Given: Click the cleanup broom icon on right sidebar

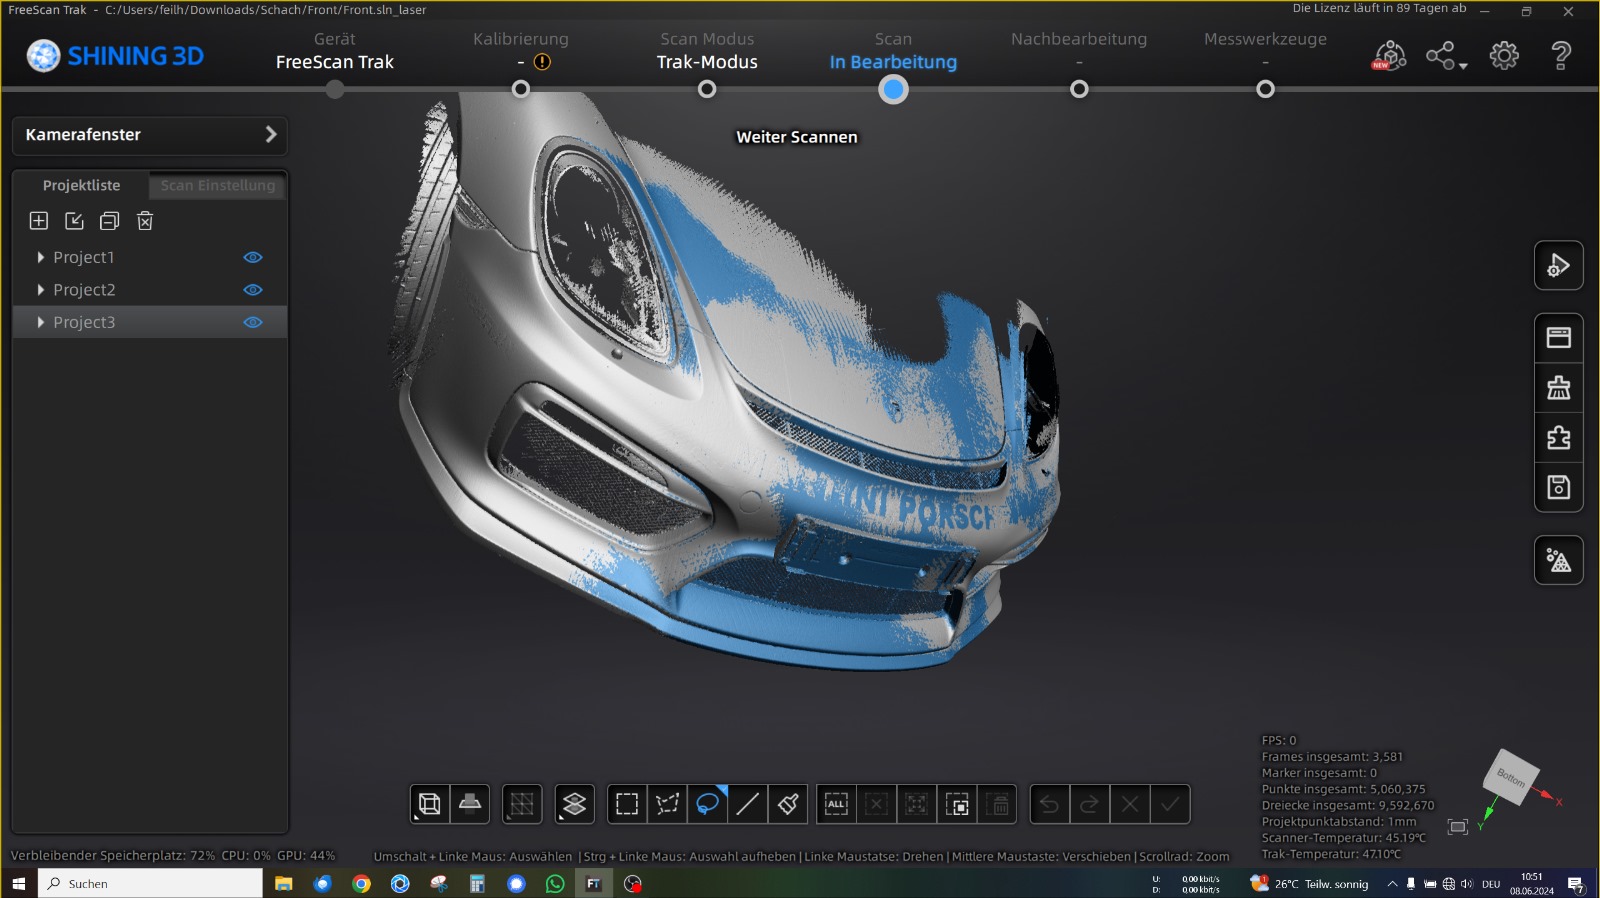Looking at the screenshot, I should (1559, 388).
